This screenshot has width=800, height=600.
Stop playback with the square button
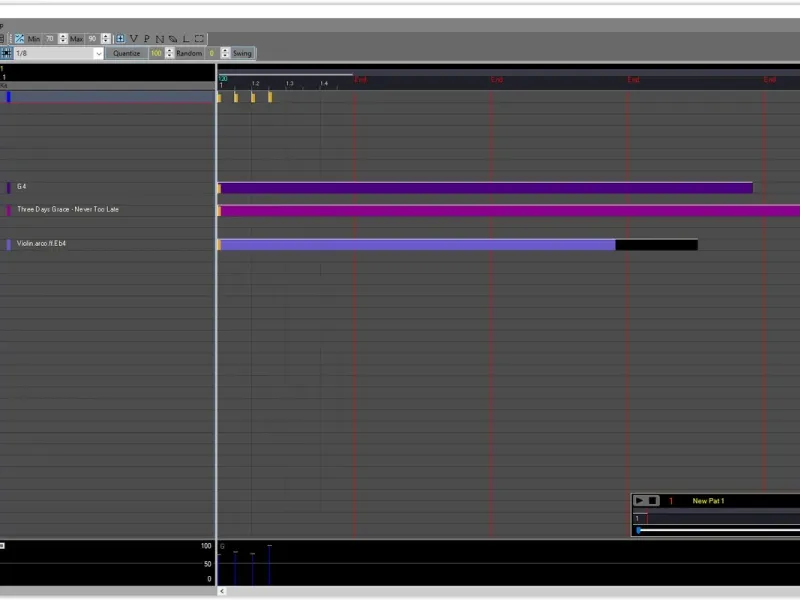(x=653, y=501)
